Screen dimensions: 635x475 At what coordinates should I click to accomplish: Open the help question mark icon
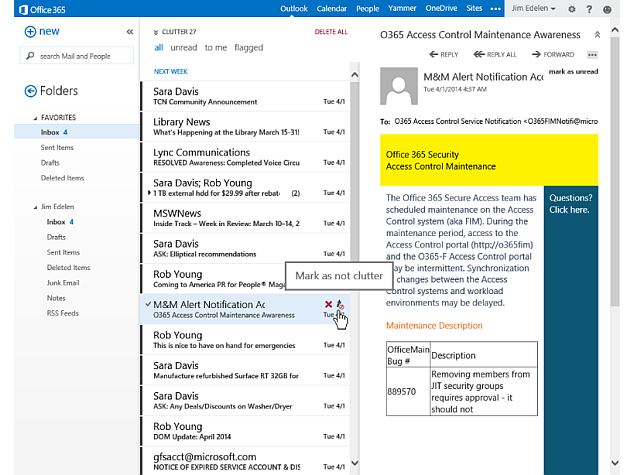click(589, 9)
